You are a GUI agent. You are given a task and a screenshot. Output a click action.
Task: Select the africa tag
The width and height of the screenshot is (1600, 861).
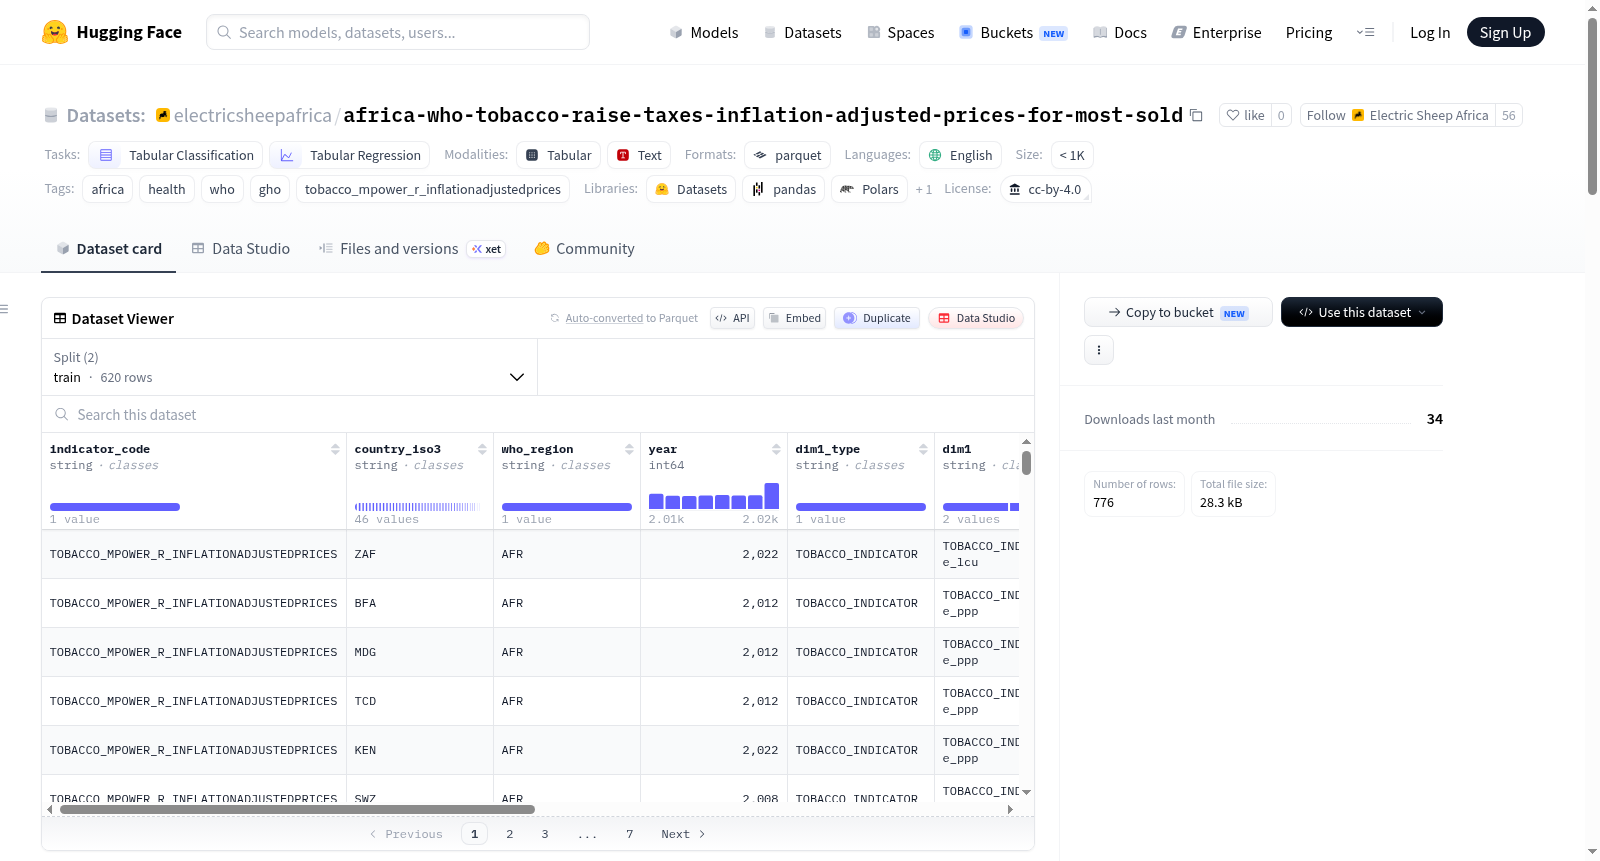point(108,189)
